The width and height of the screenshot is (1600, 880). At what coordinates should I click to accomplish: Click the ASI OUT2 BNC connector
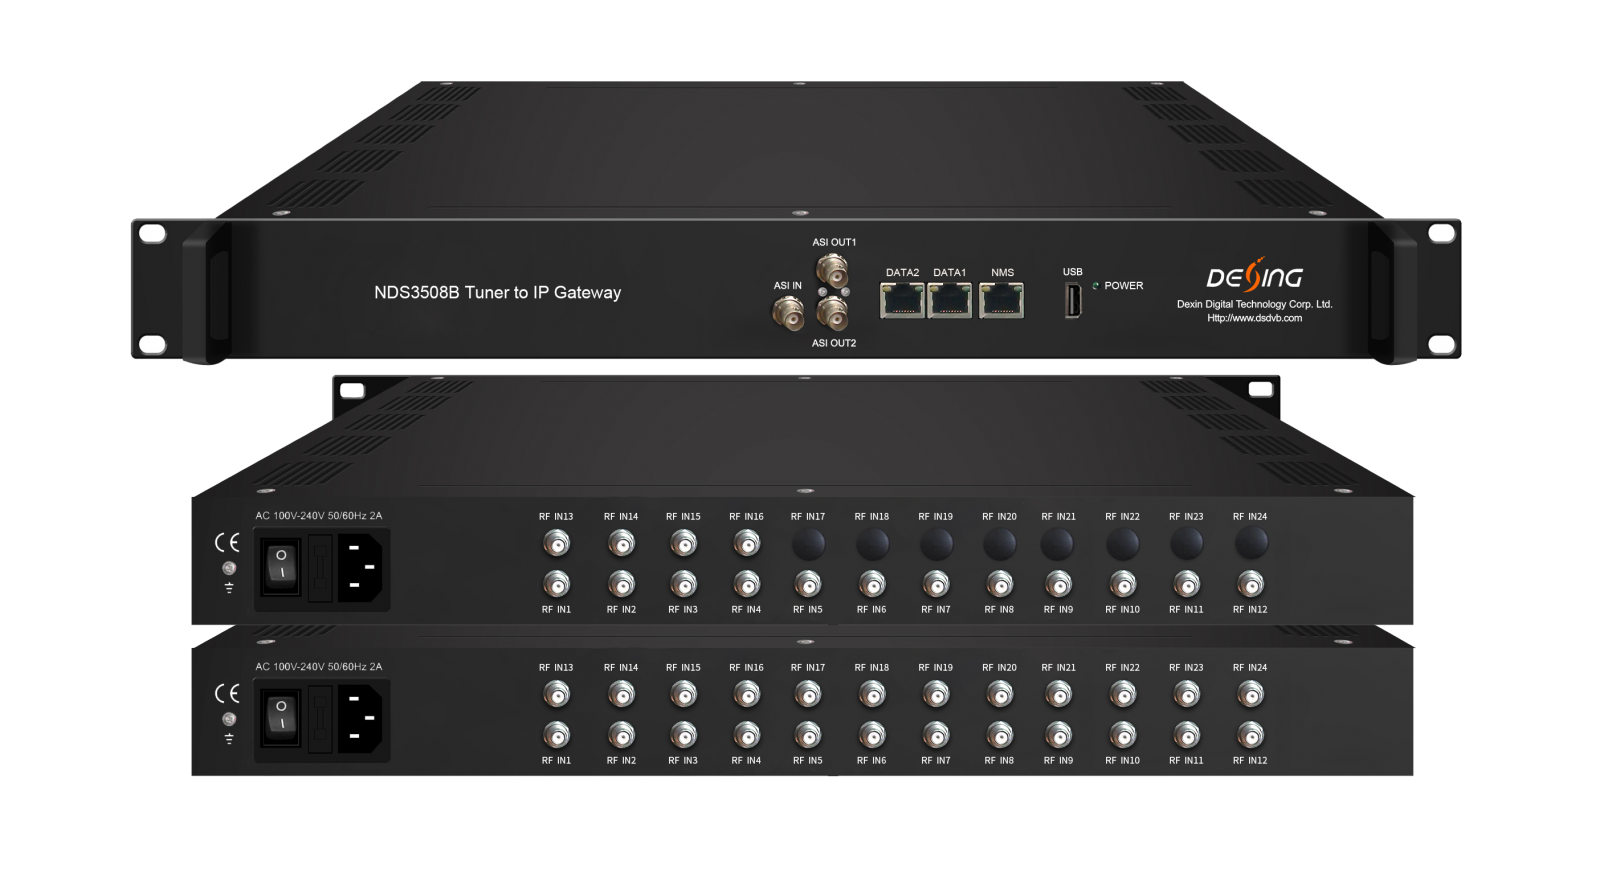pos(832,314)
